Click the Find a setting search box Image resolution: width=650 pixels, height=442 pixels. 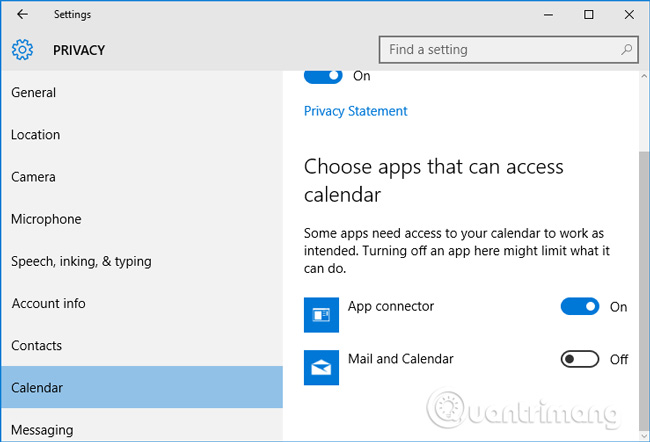[500, 49]
